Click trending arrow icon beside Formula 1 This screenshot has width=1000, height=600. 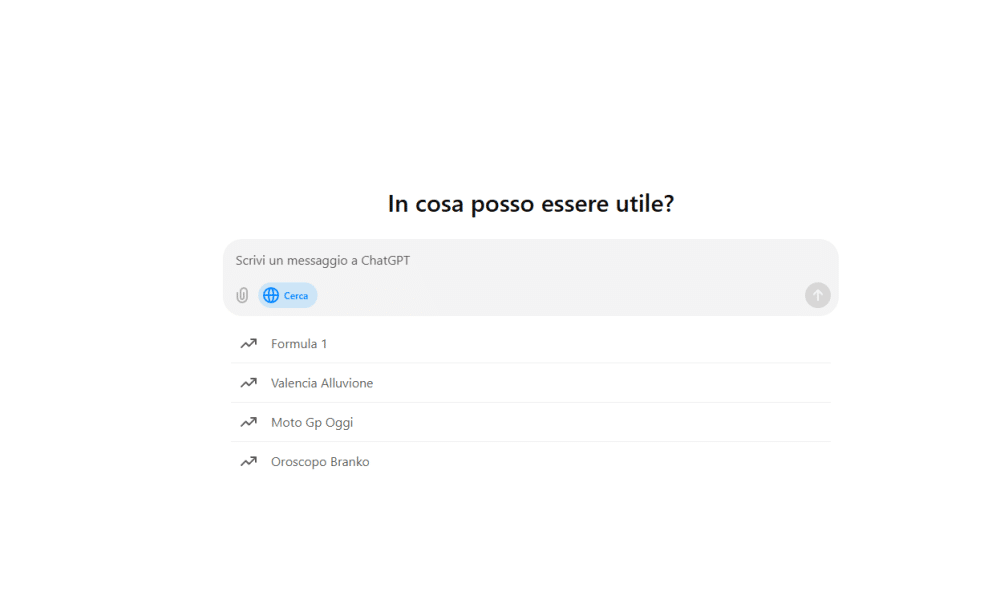pos(249,344)
